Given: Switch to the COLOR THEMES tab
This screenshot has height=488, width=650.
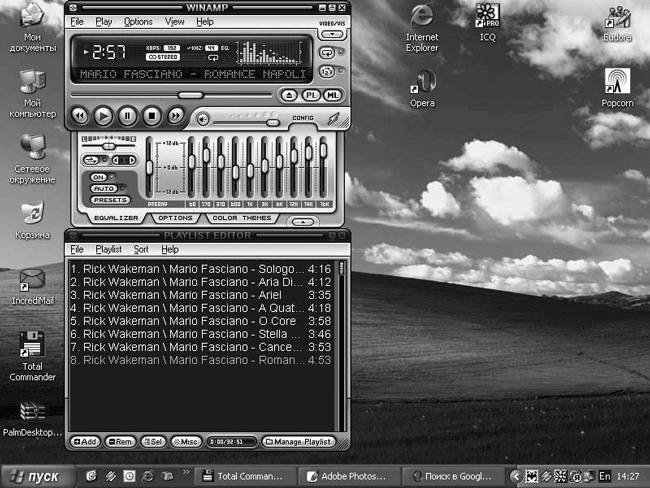Looking at the screenshot, I should click(242, 218).
